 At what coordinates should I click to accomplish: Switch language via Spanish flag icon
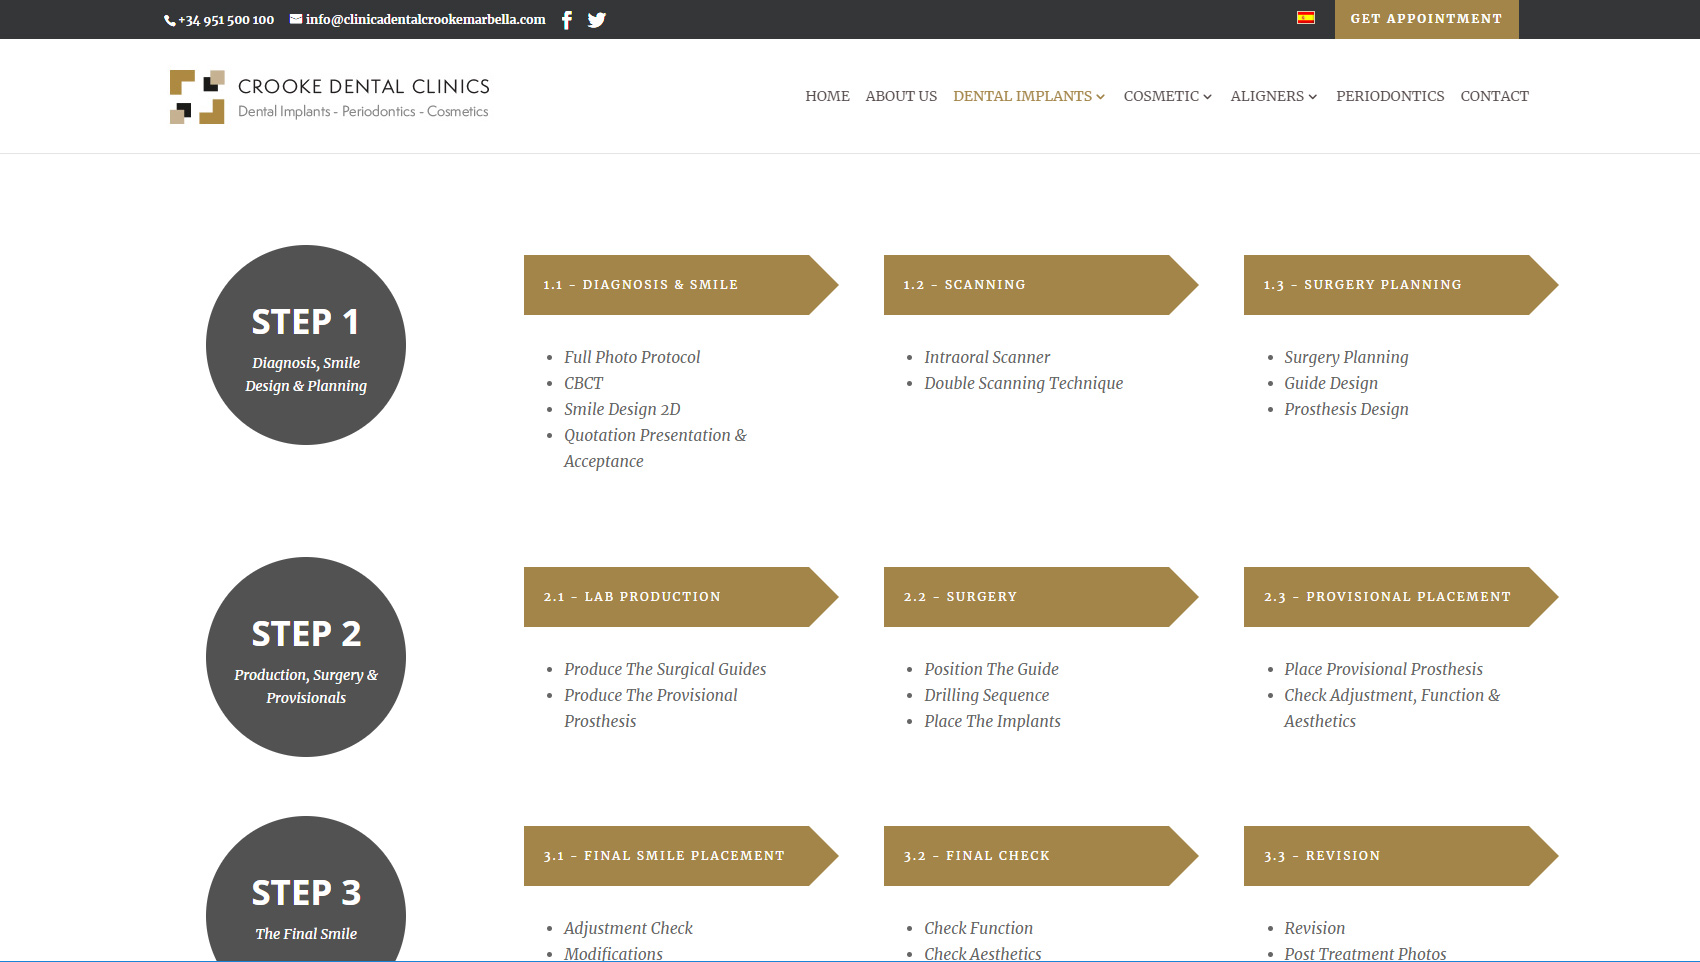[1305, 17]
